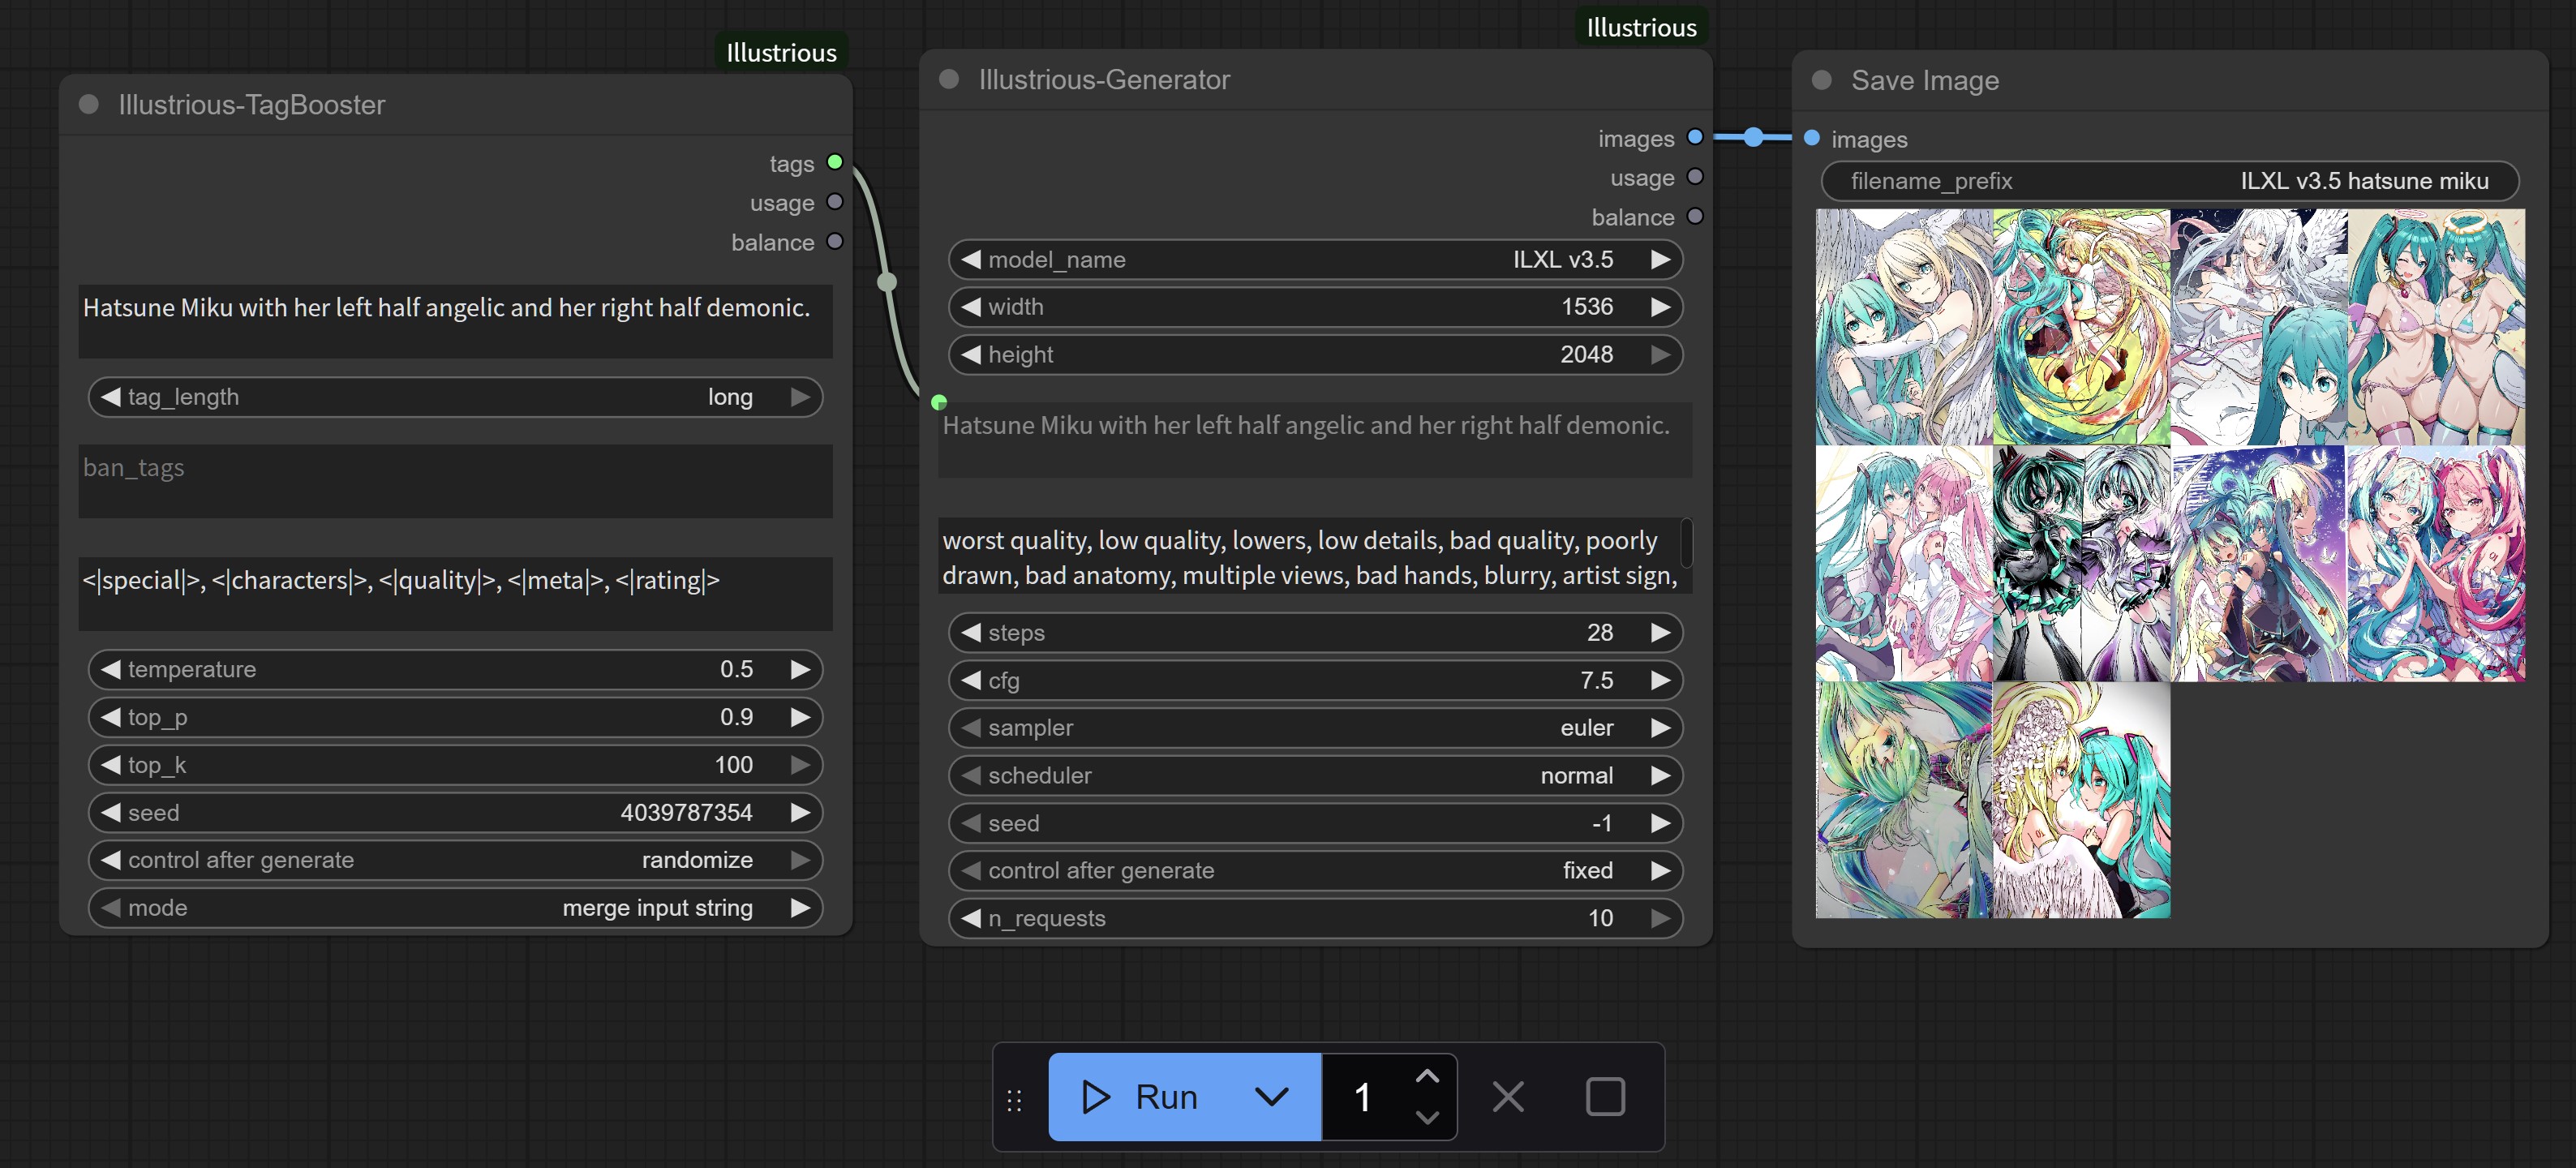Viewport: 2576px width, 1168px height.
Task: Increase TagBooster seed with right arrow
Action: [800, 812]
